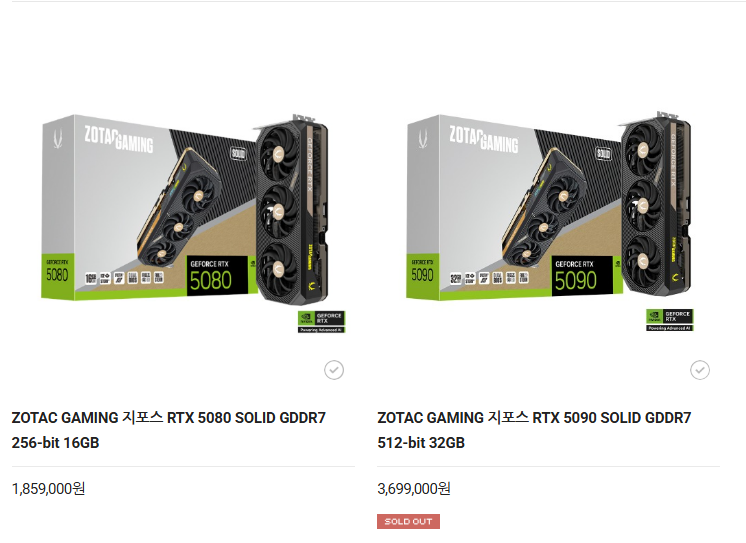Click the green 5080 side panel label
This screenshot has width=746, height=543.
pos(58,276)
